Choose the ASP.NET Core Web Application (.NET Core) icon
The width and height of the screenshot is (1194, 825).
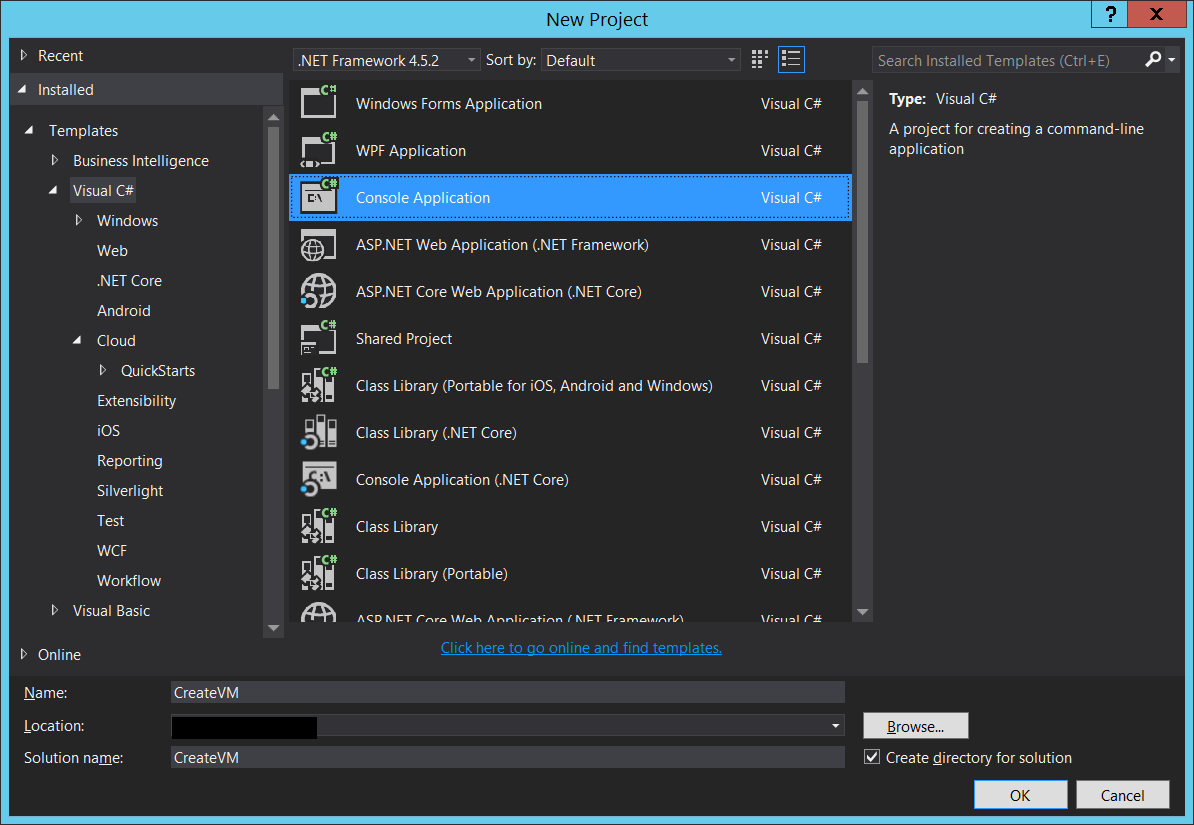(318, 292)
